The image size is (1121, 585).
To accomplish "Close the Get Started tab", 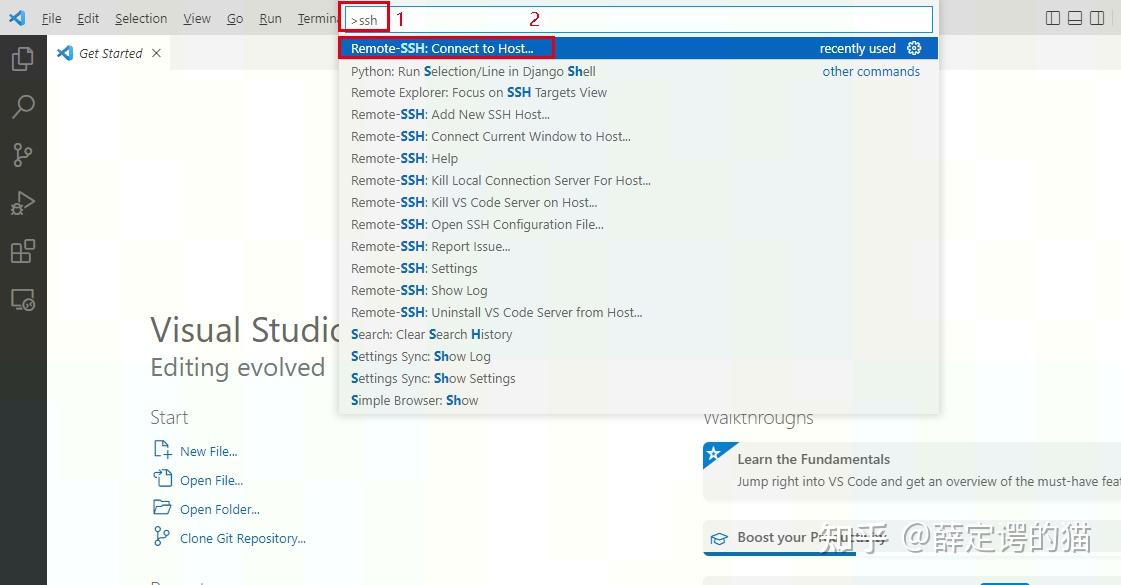I will (x=157, y=53).
